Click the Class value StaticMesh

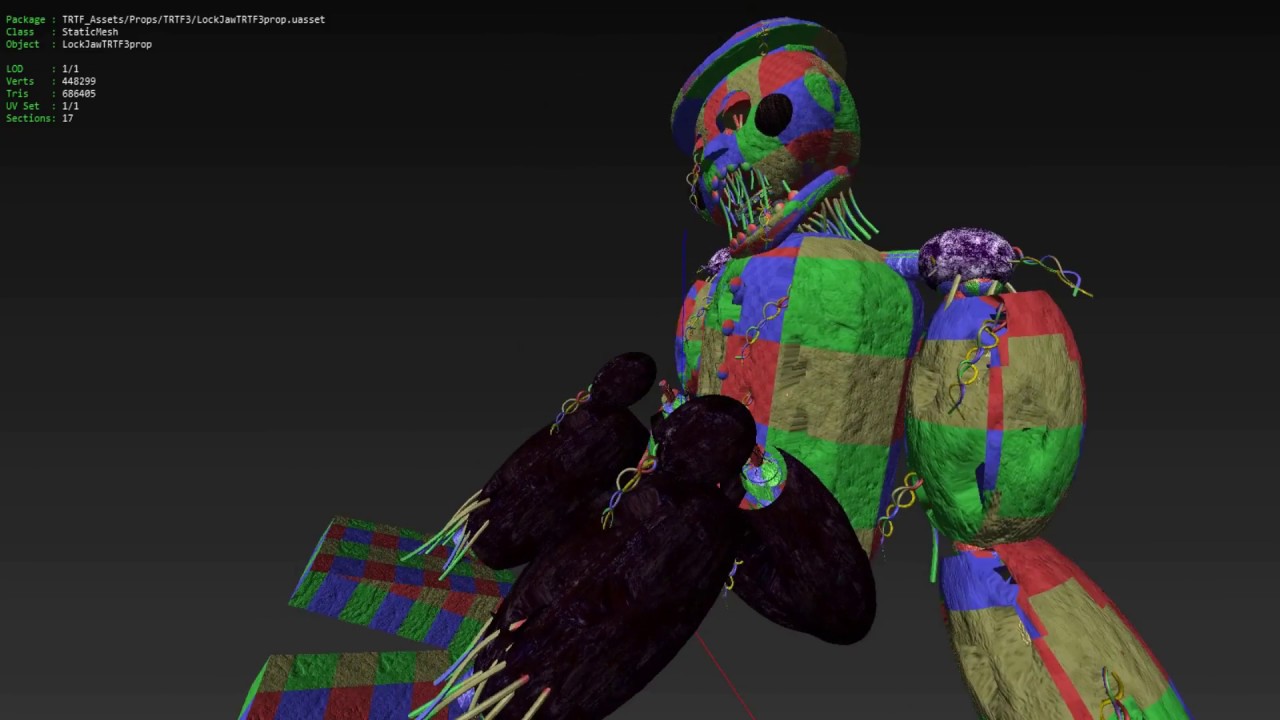90,32
